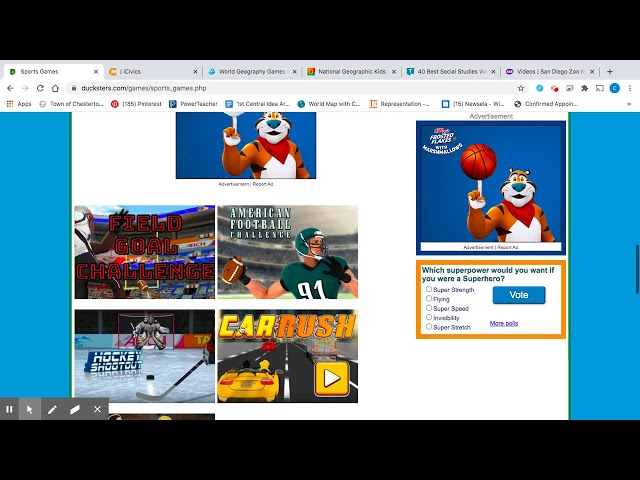Close the Sports Games tab

click(x=96, y=71)
